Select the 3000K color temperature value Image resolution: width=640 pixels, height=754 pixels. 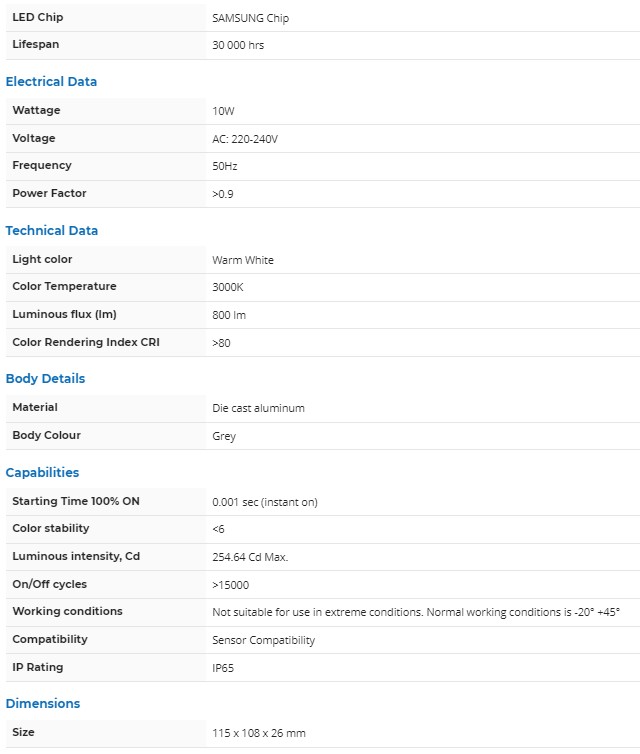point(229,287)
